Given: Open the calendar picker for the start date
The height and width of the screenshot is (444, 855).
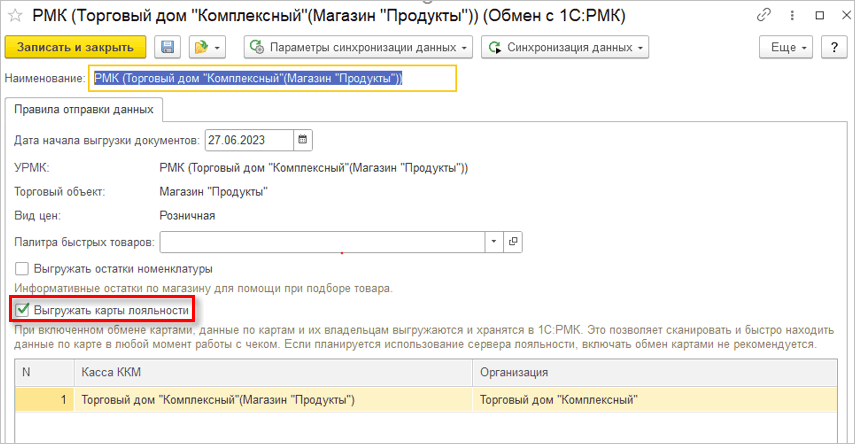Looking at the screenshot, I should coord(303,140).
